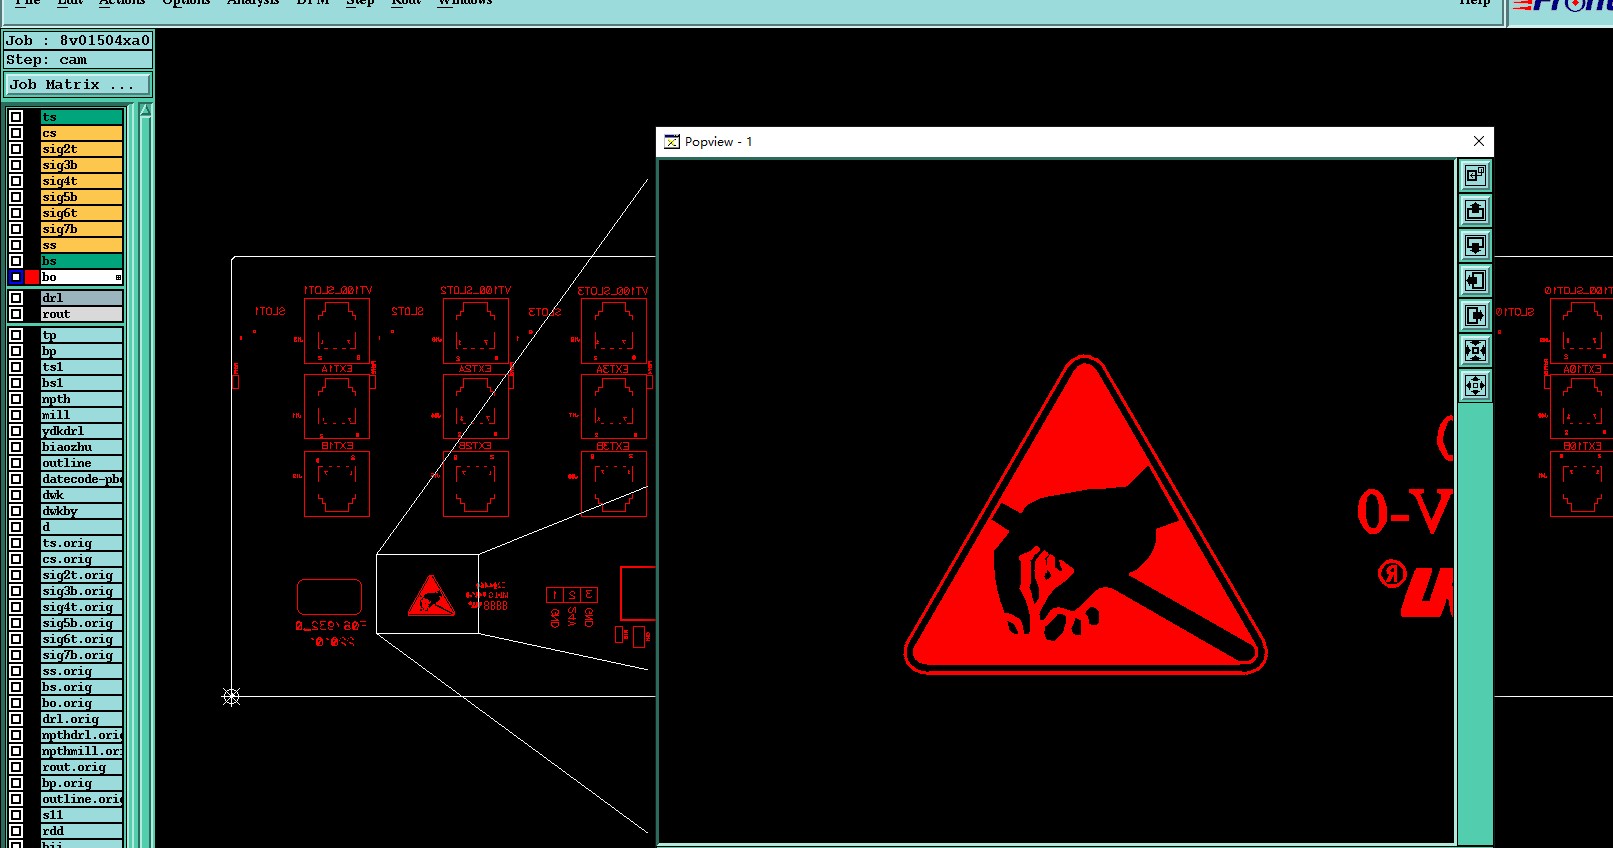Click the Popview window title icon
1613x848 pixels.
click(x=672, y=142)
